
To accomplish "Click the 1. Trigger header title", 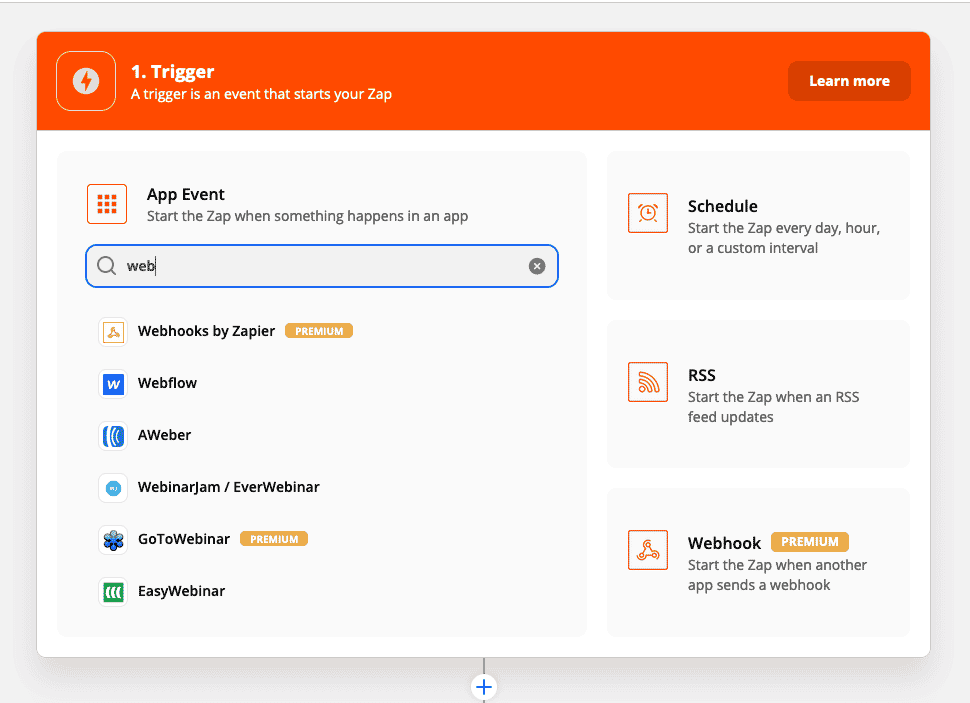I will (173, 72).
